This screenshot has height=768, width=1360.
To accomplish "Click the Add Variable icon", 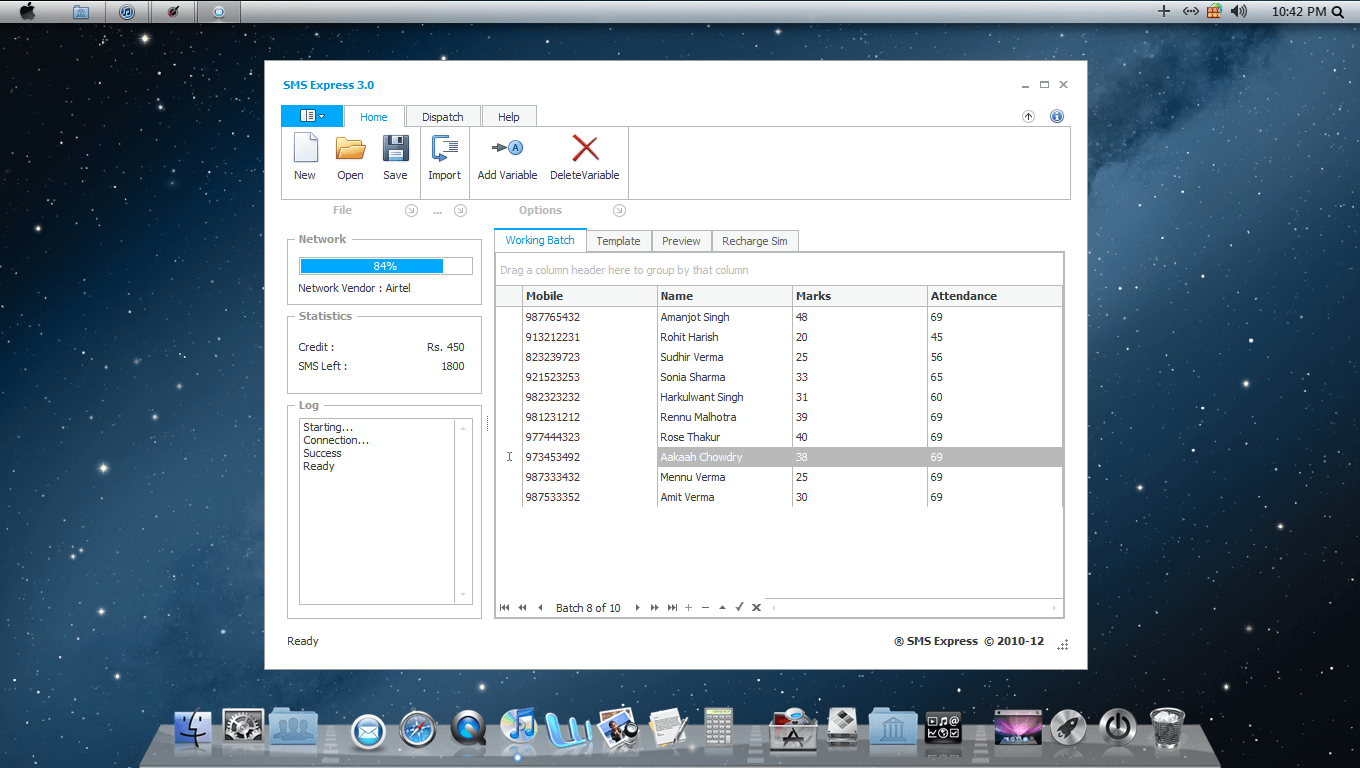I will click(507, 150).
